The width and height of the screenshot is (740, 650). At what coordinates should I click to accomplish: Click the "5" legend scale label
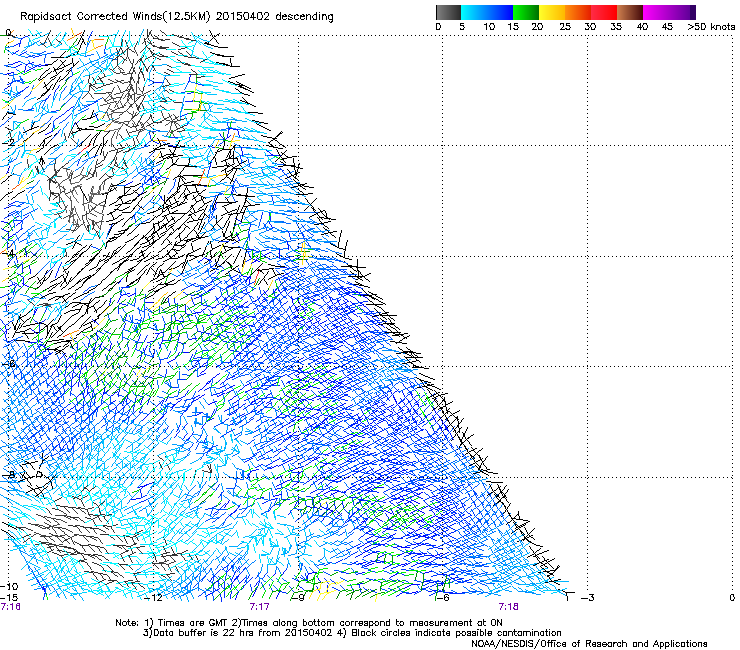tap(462, 27)
